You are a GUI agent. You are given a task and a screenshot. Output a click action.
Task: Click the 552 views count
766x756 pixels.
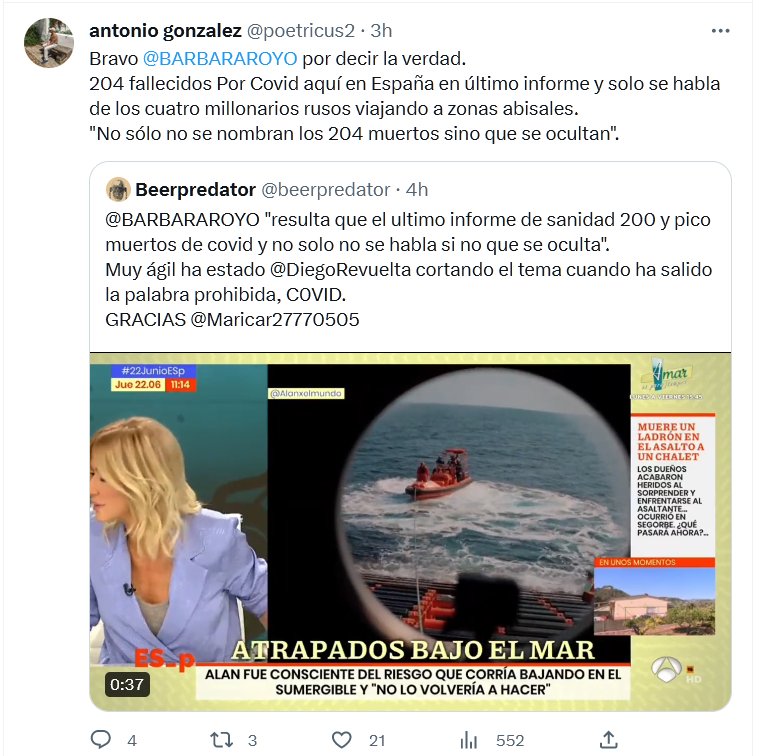510,740
